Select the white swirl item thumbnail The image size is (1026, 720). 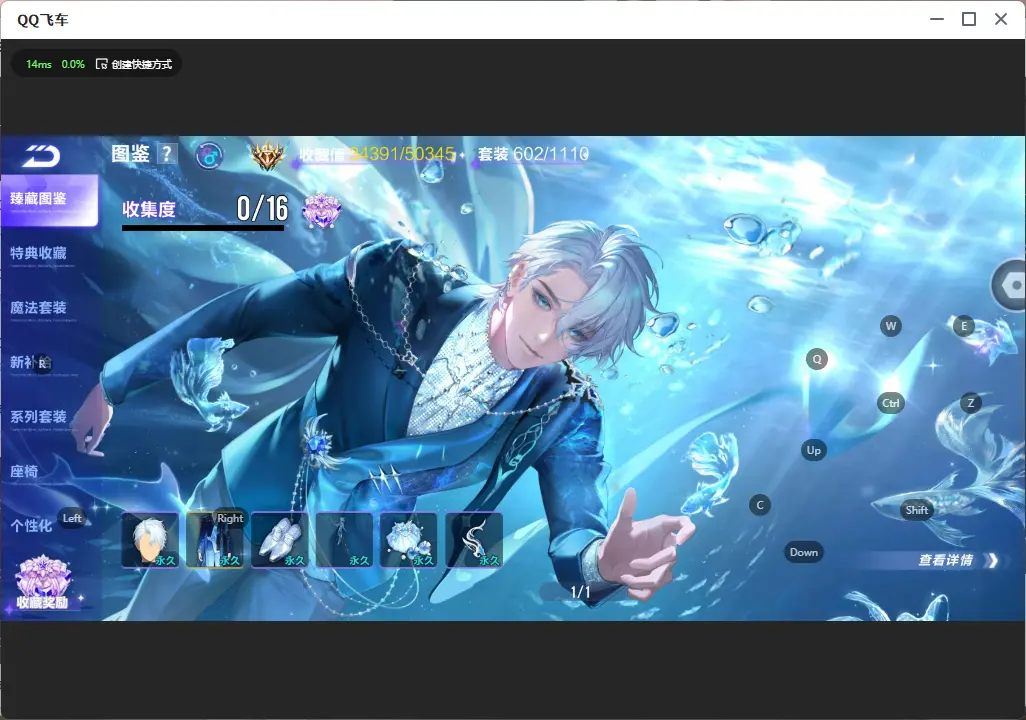474,540
